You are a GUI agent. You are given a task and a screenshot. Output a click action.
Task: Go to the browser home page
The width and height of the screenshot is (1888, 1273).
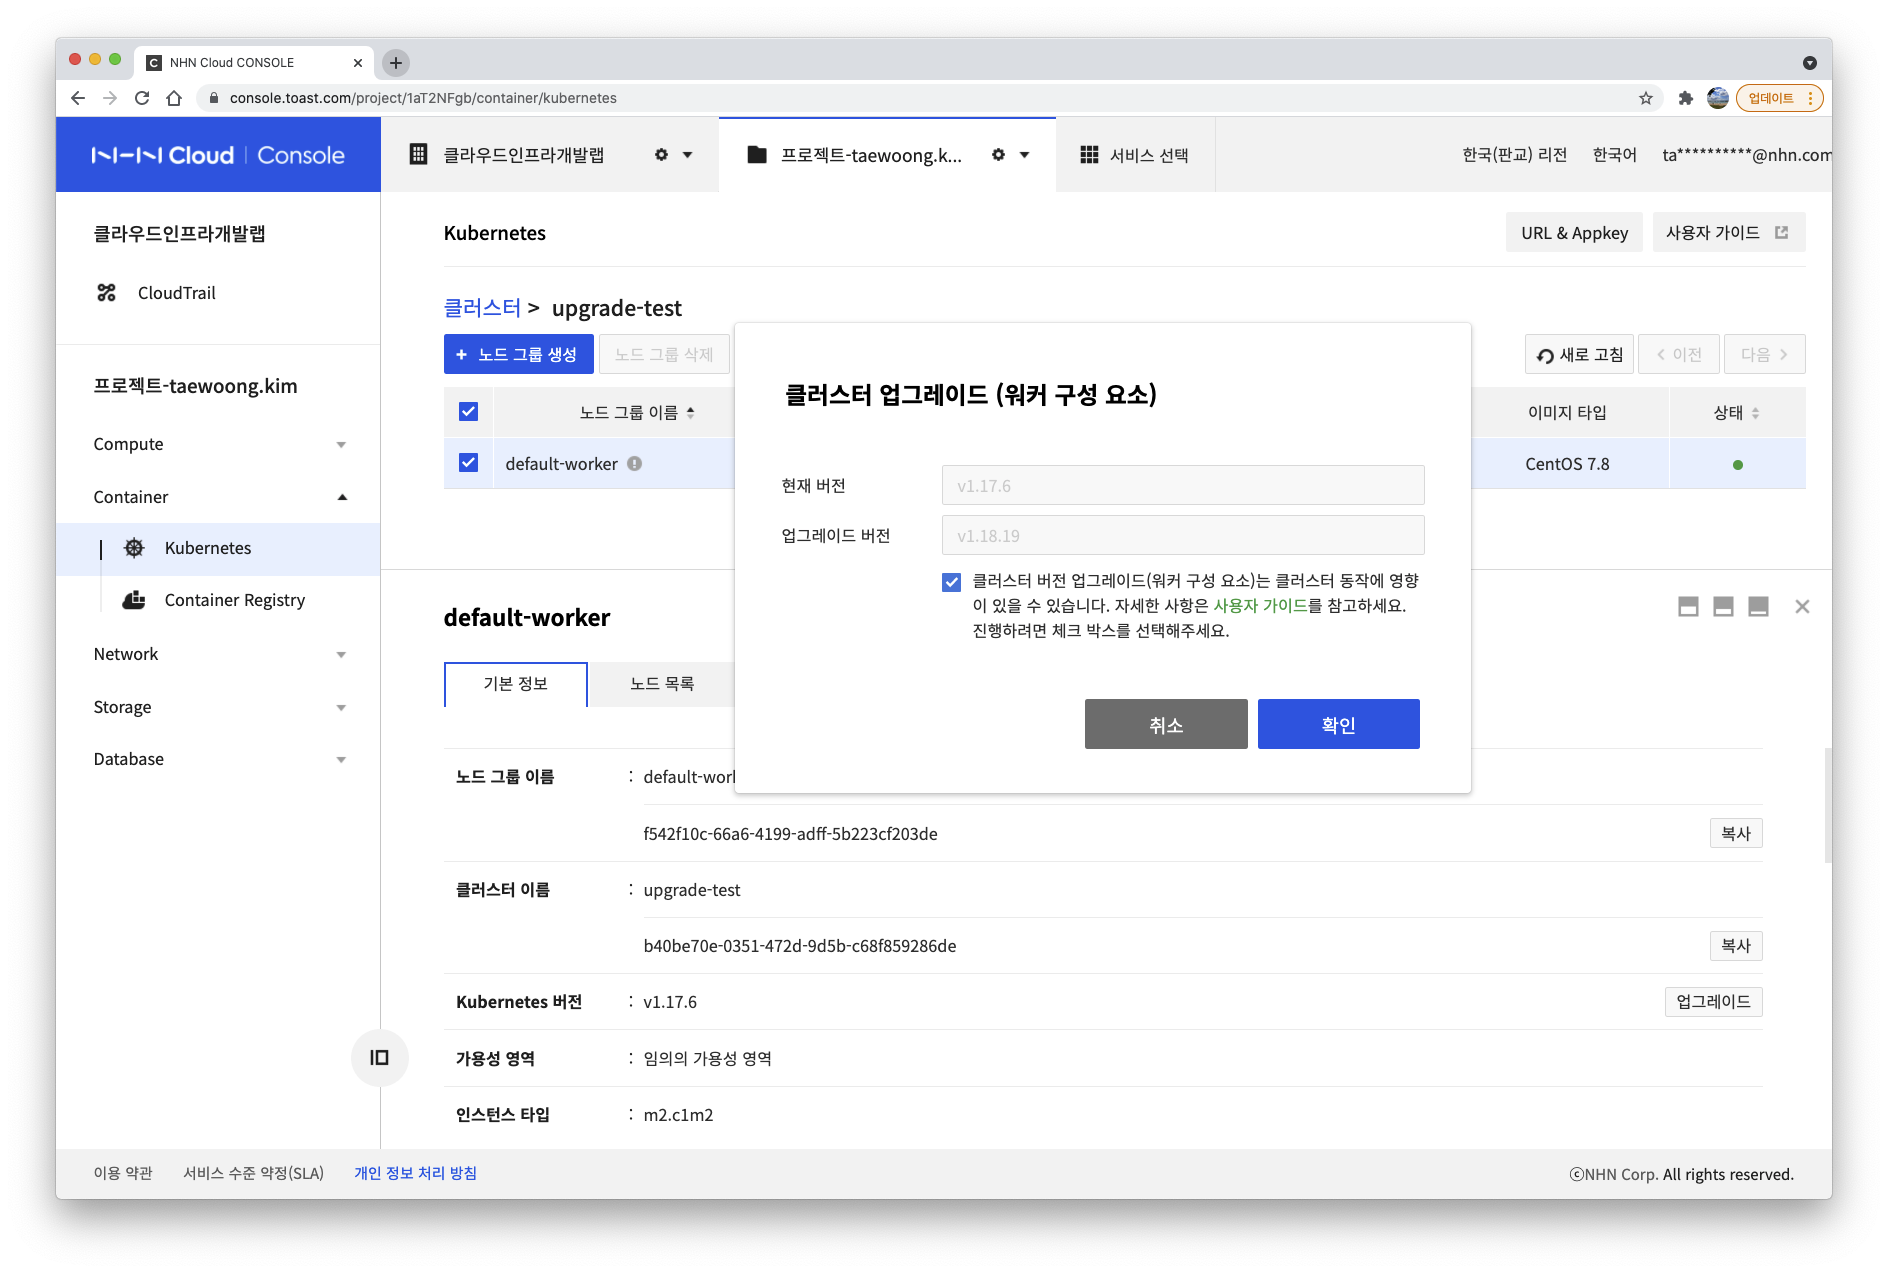[x=174, y=98]
